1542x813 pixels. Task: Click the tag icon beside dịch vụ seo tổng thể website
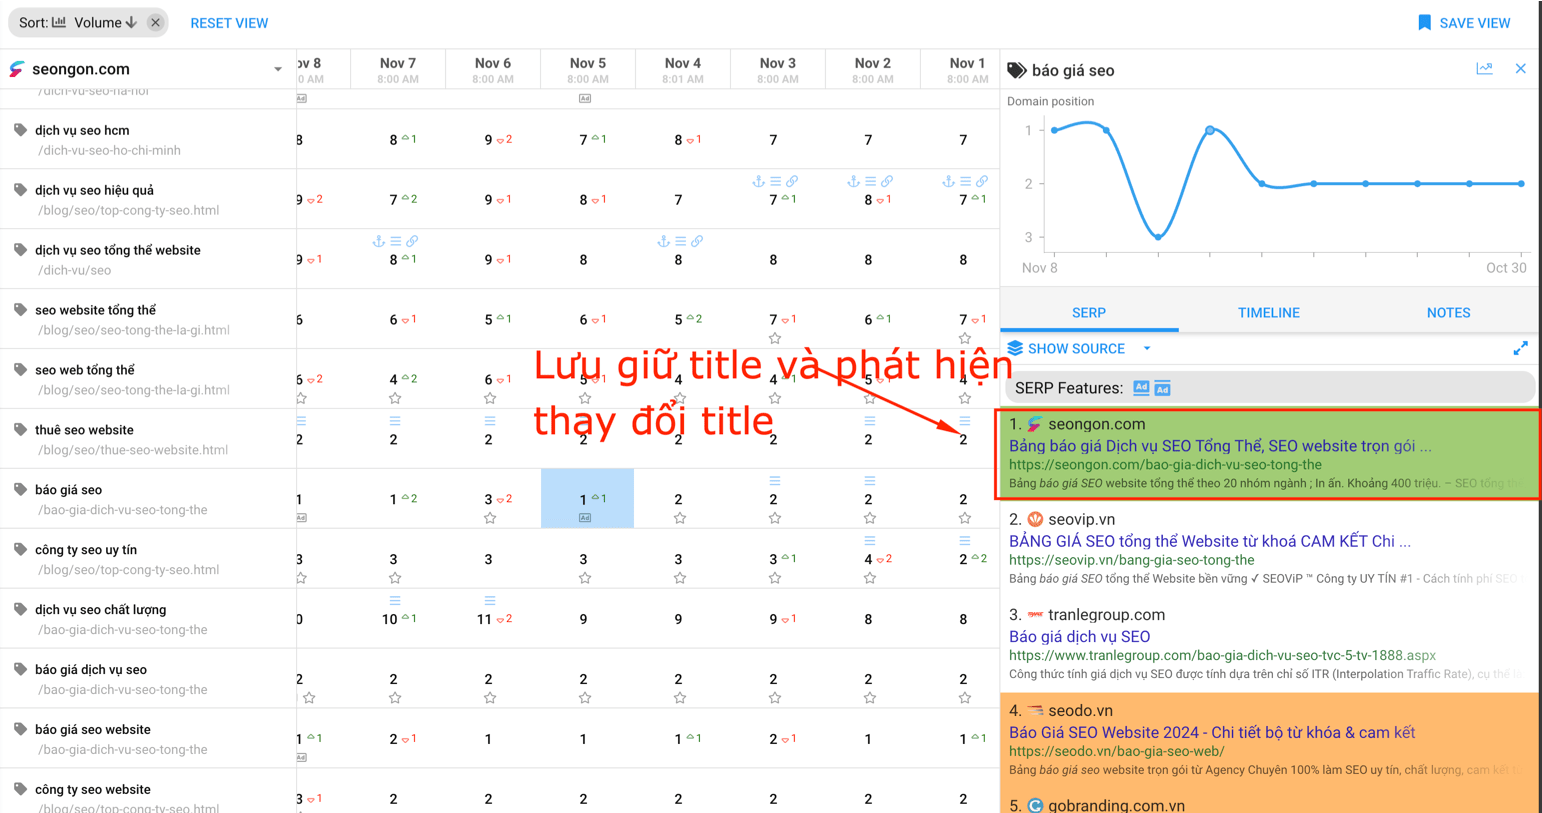[x=20, y=250]
